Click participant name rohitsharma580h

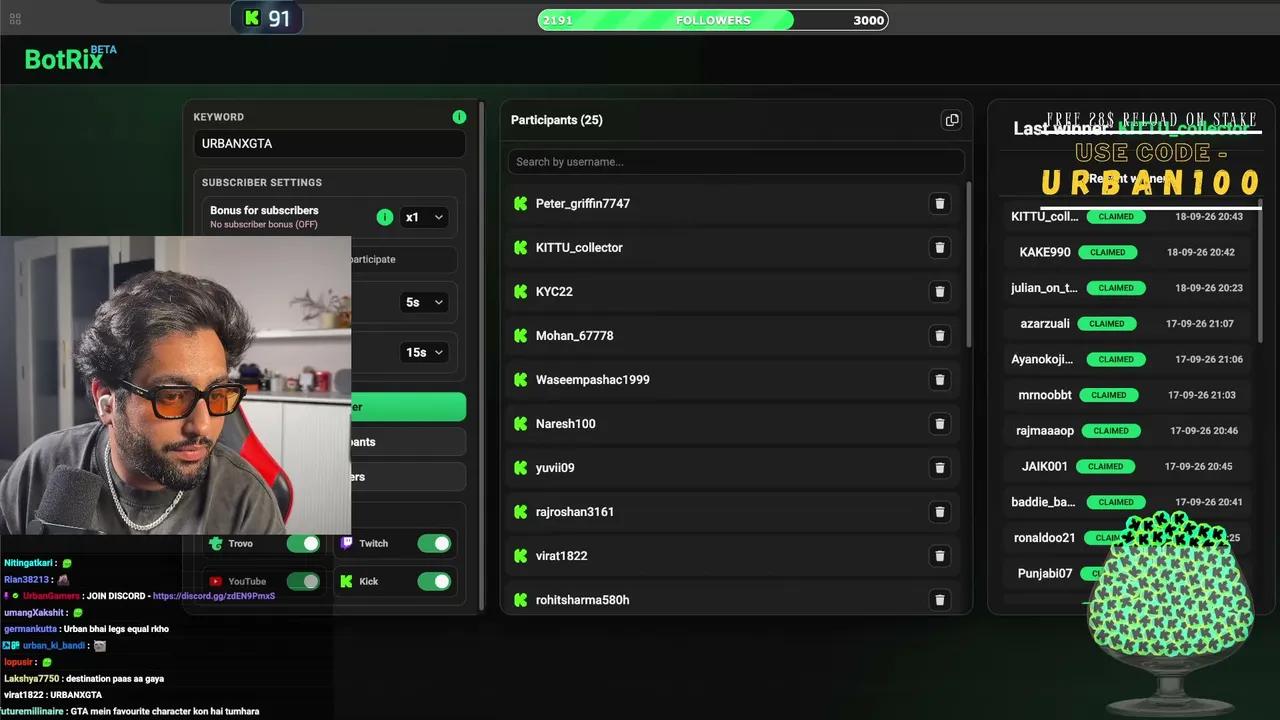click(583, 600)
